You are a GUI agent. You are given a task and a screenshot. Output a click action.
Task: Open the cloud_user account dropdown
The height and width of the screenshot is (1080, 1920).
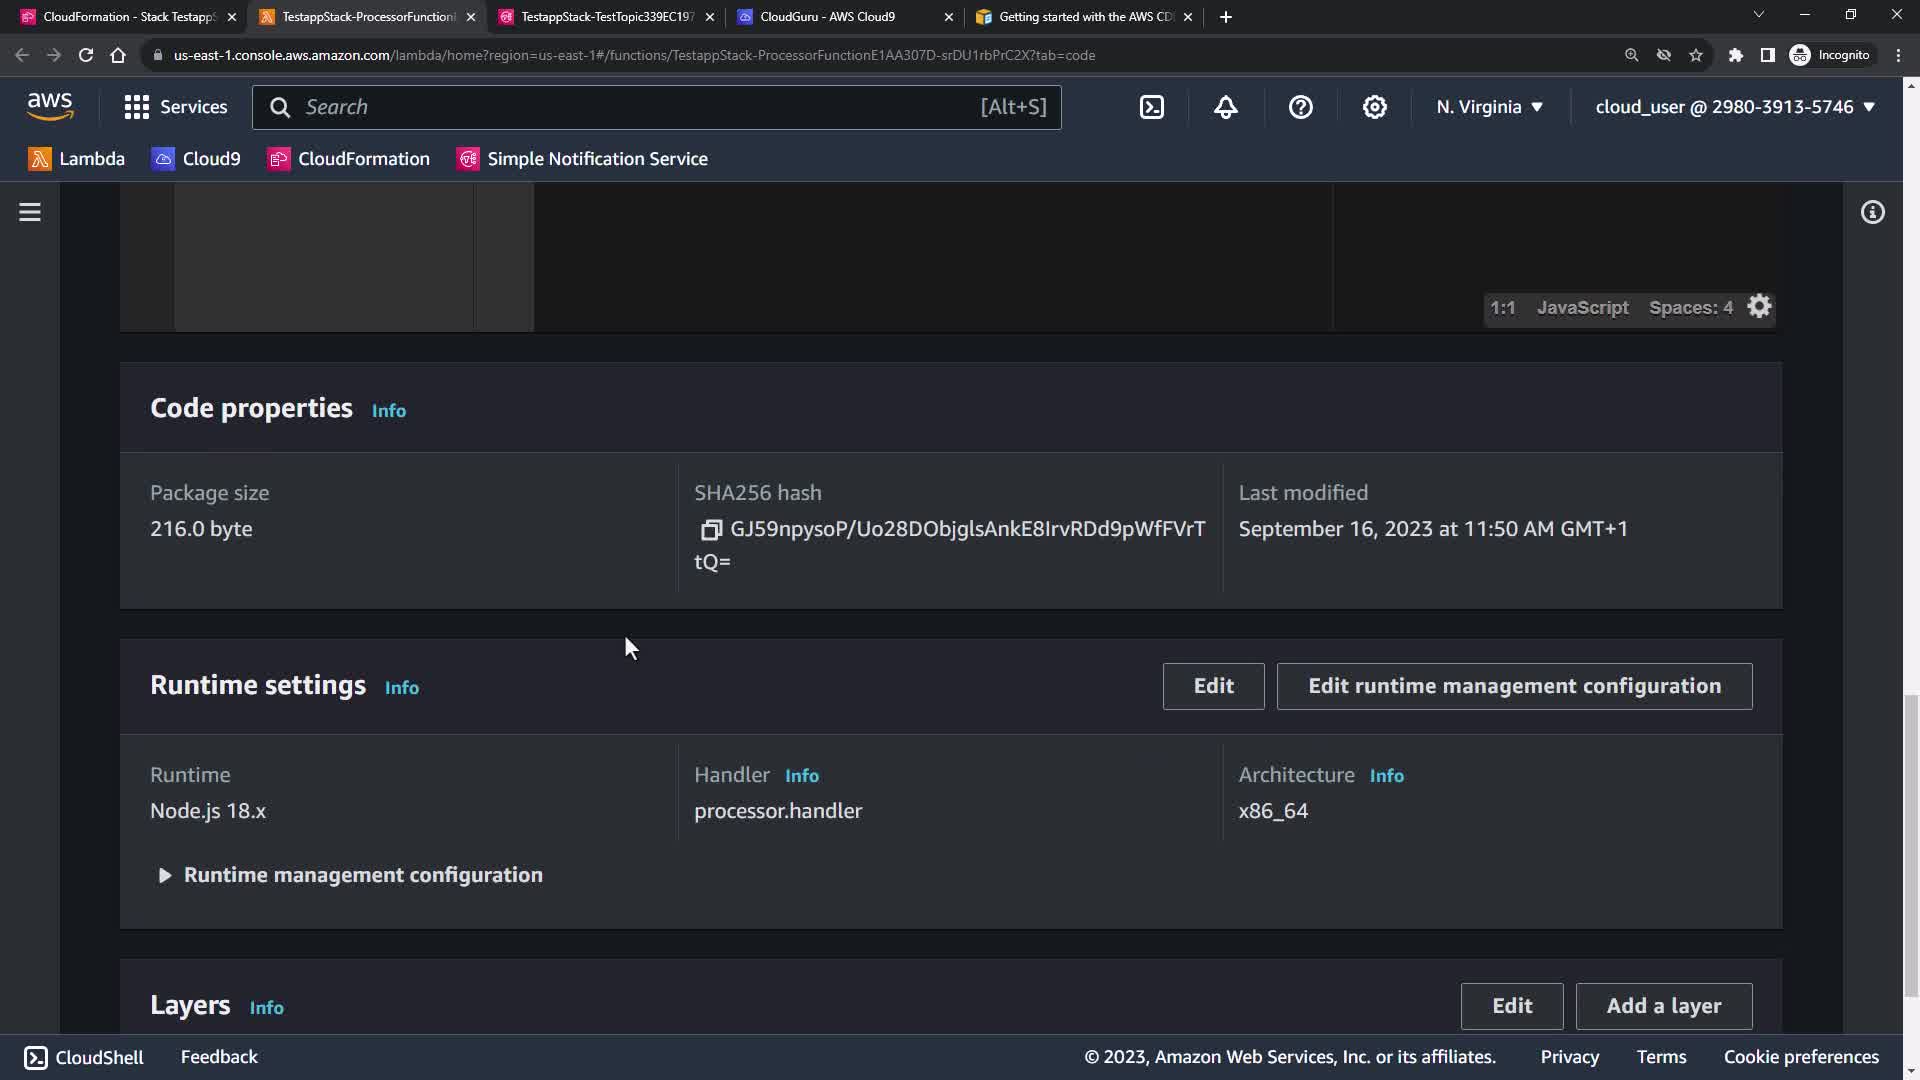coord(1734,107)
